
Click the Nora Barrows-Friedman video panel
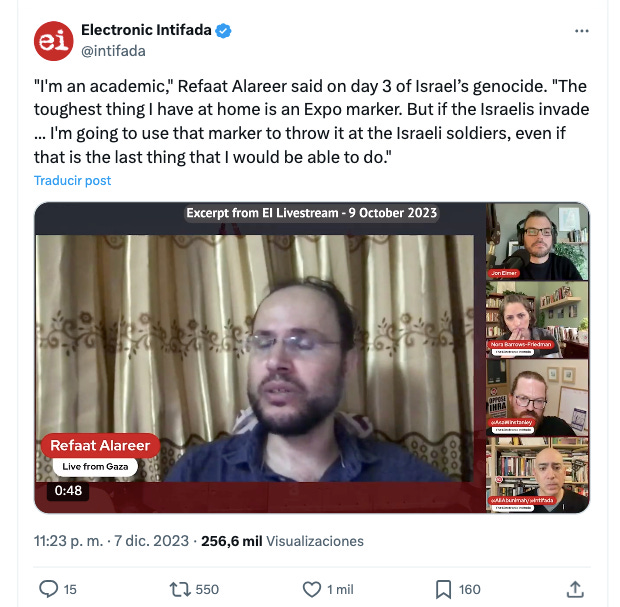pyautogui.click(x=537, y=320)
